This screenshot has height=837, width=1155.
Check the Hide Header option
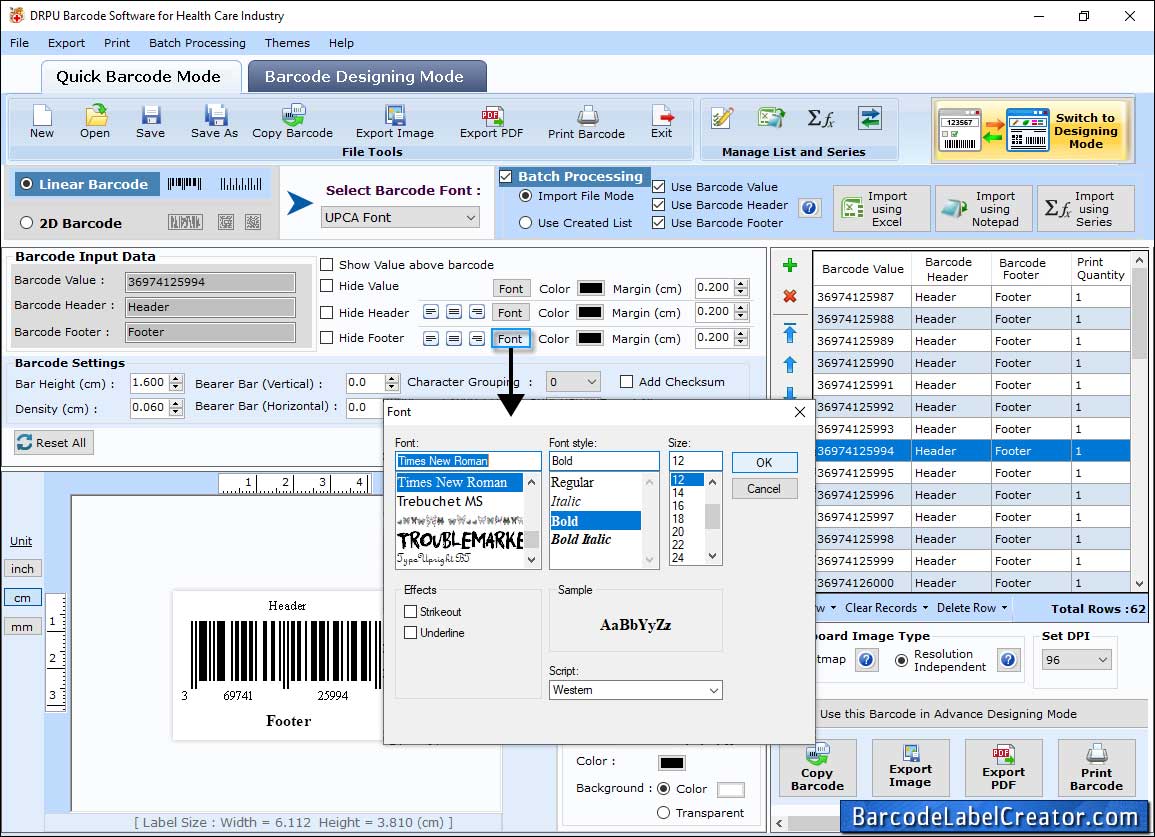[x=326, y=312]
